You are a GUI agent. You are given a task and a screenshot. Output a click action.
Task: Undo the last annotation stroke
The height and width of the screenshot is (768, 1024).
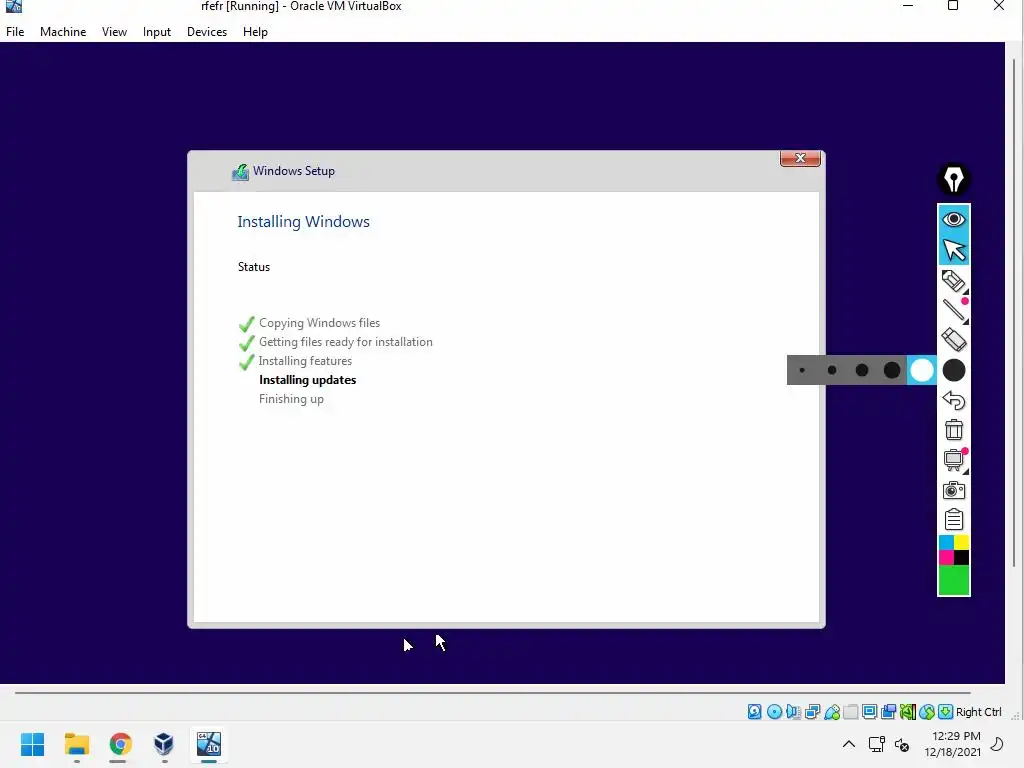tap(953, 400)
